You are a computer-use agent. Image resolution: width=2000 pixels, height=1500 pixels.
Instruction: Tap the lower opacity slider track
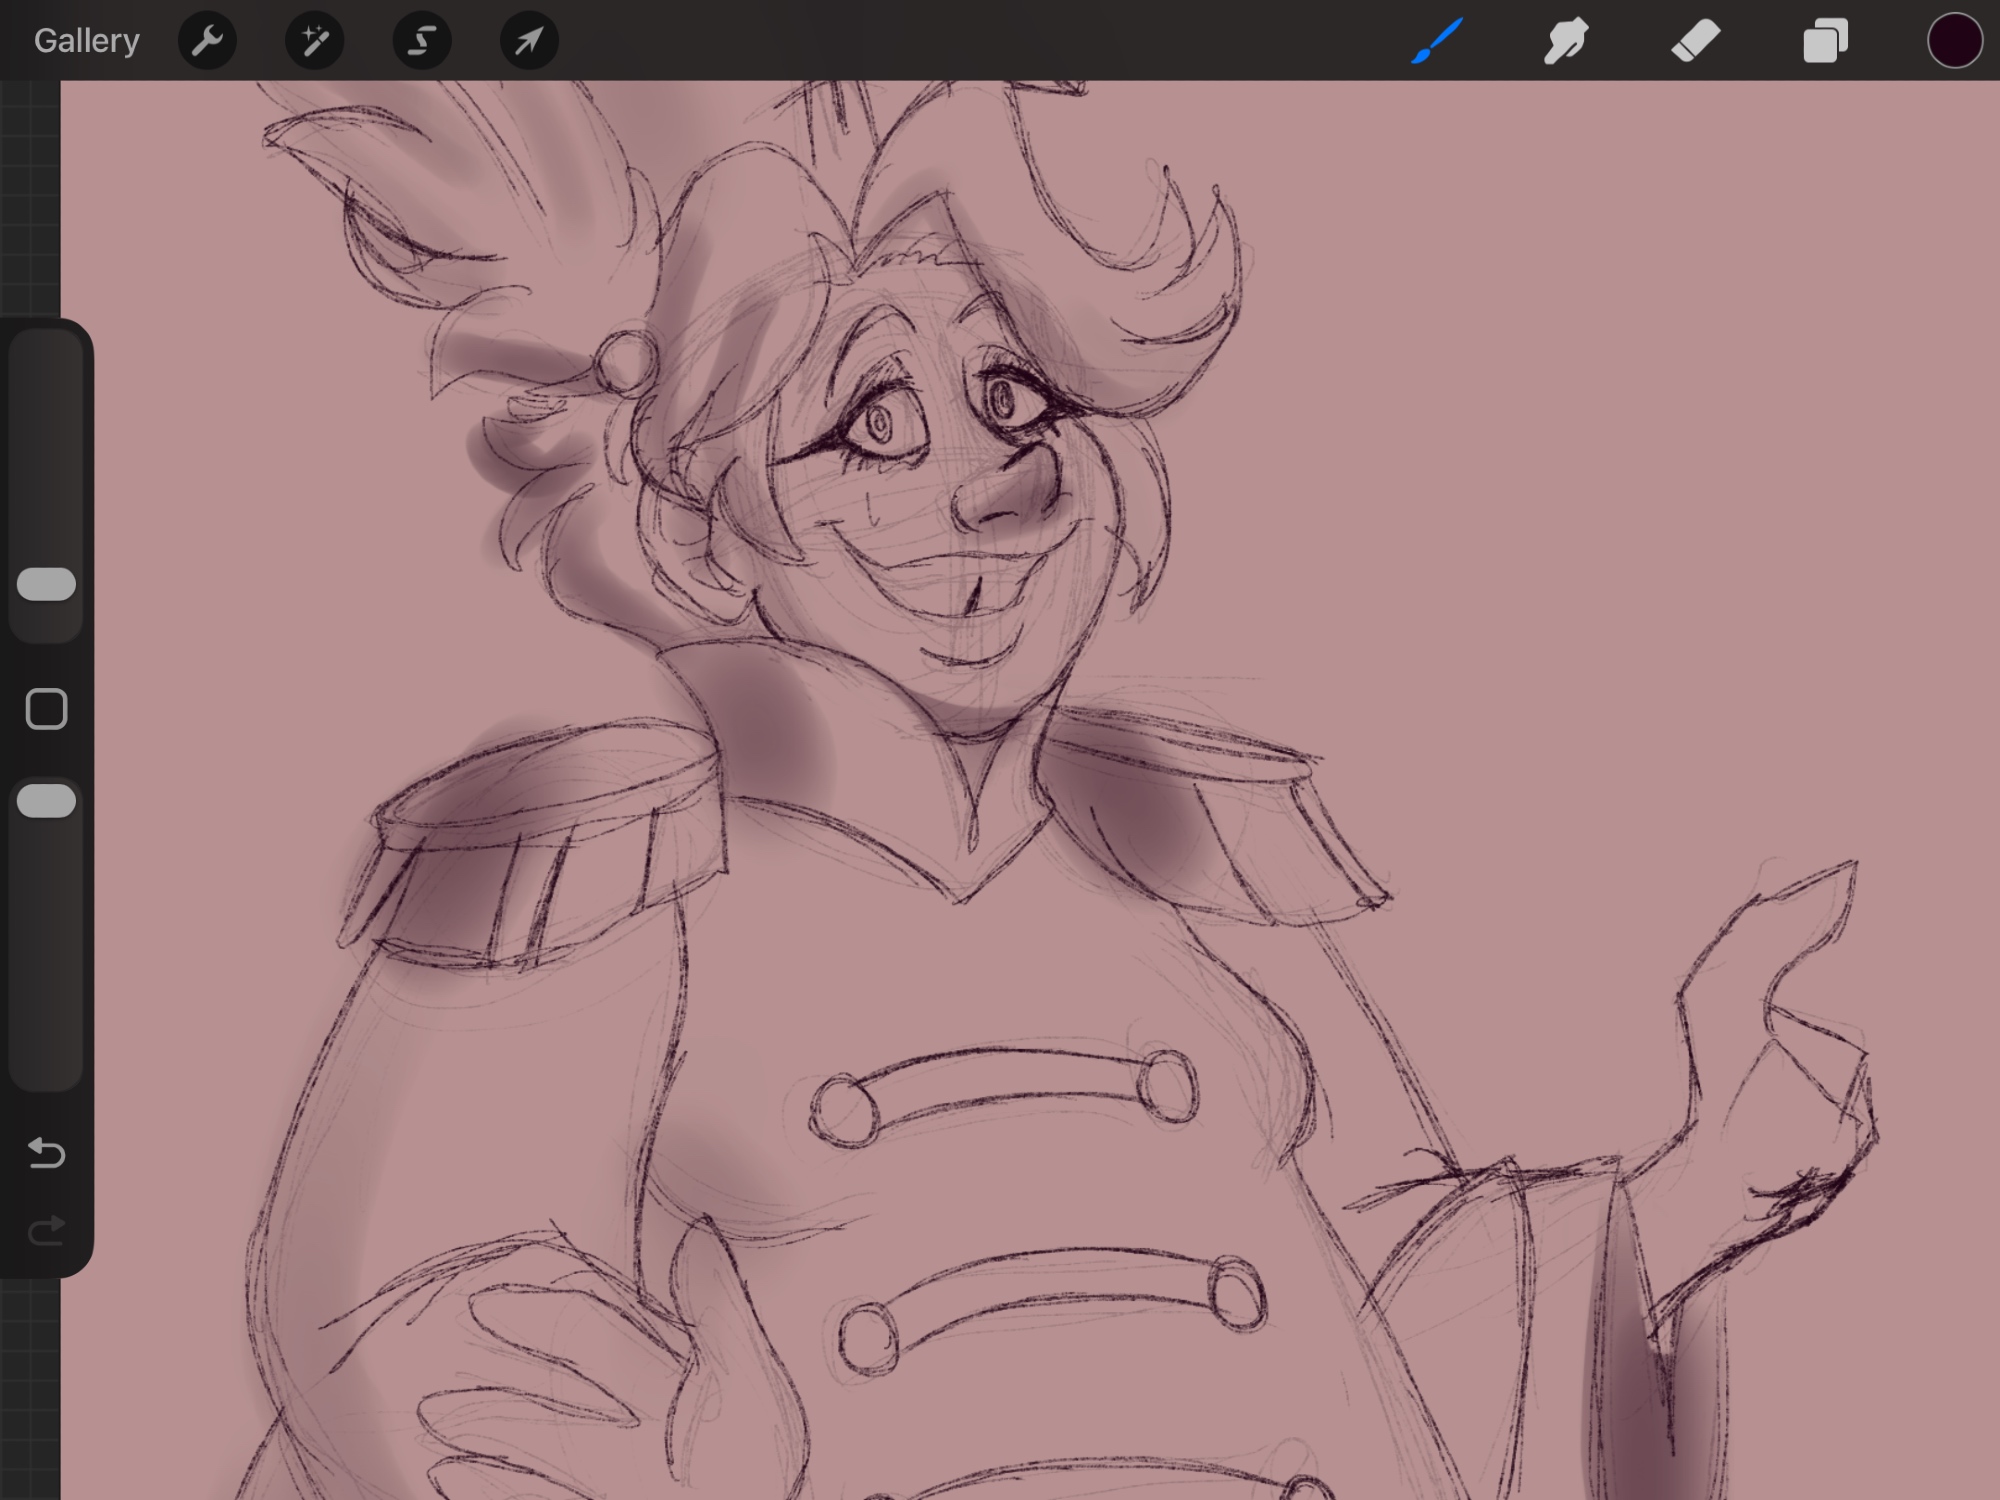coord(46,950)
